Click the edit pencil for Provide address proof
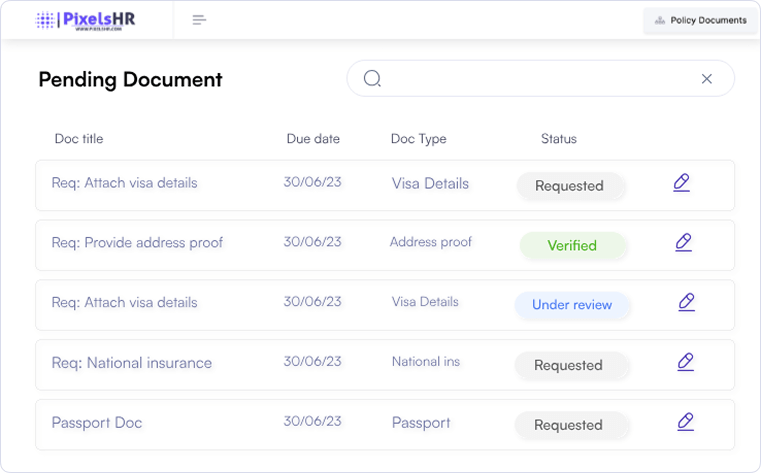761x473 pixels. [683, 242]
